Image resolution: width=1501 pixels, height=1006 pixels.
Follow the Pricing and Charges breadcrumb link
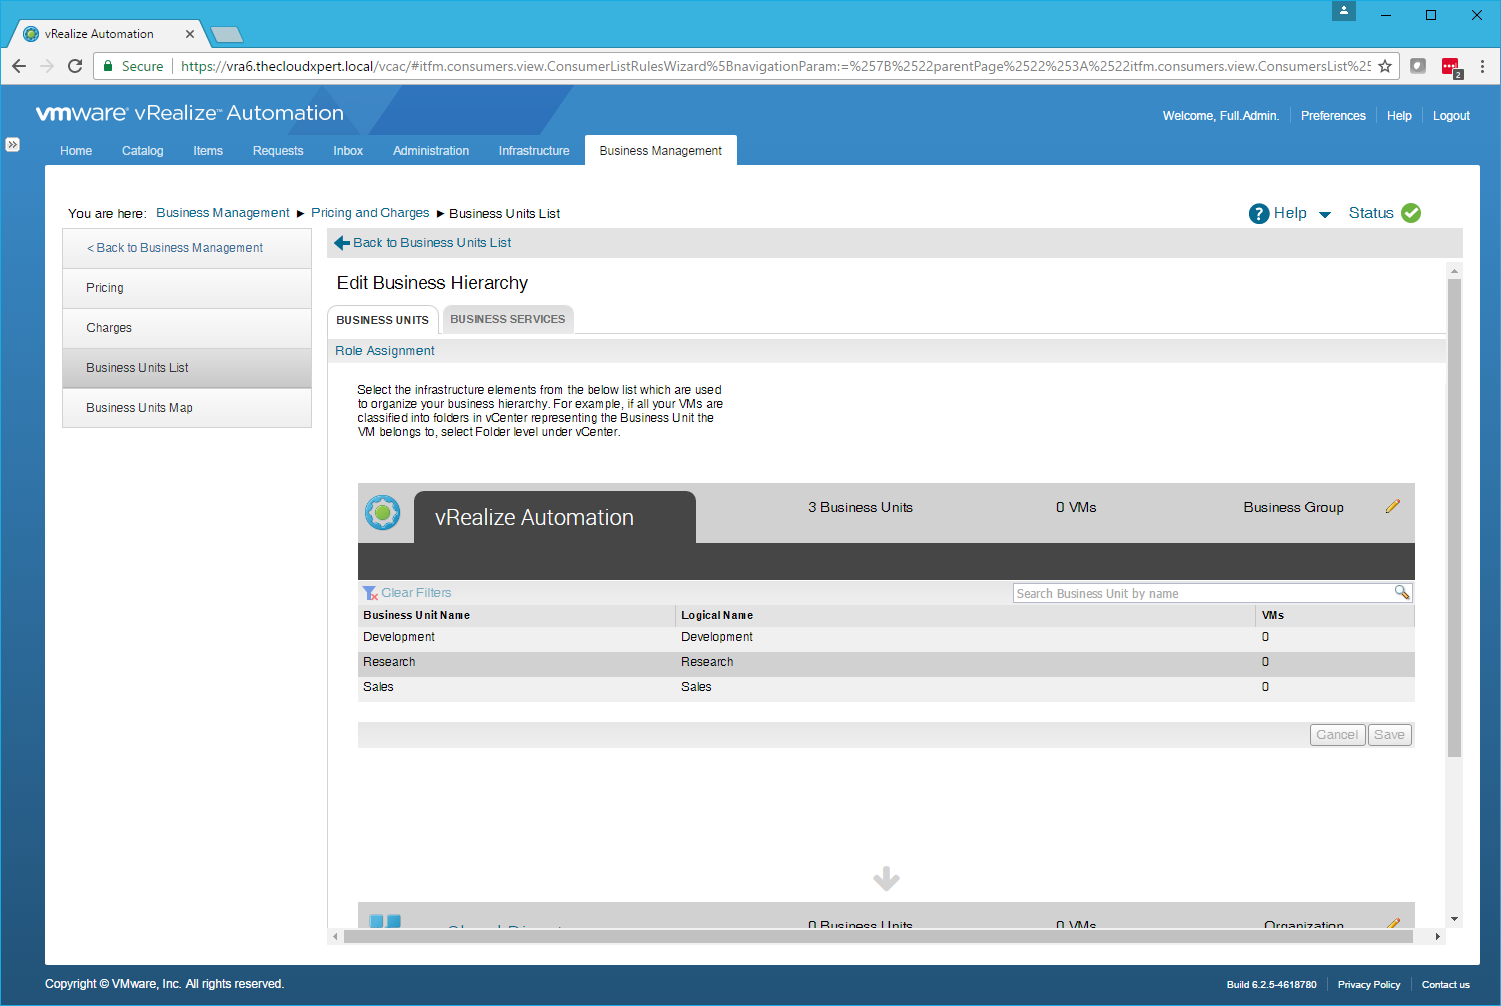[370, 213]
